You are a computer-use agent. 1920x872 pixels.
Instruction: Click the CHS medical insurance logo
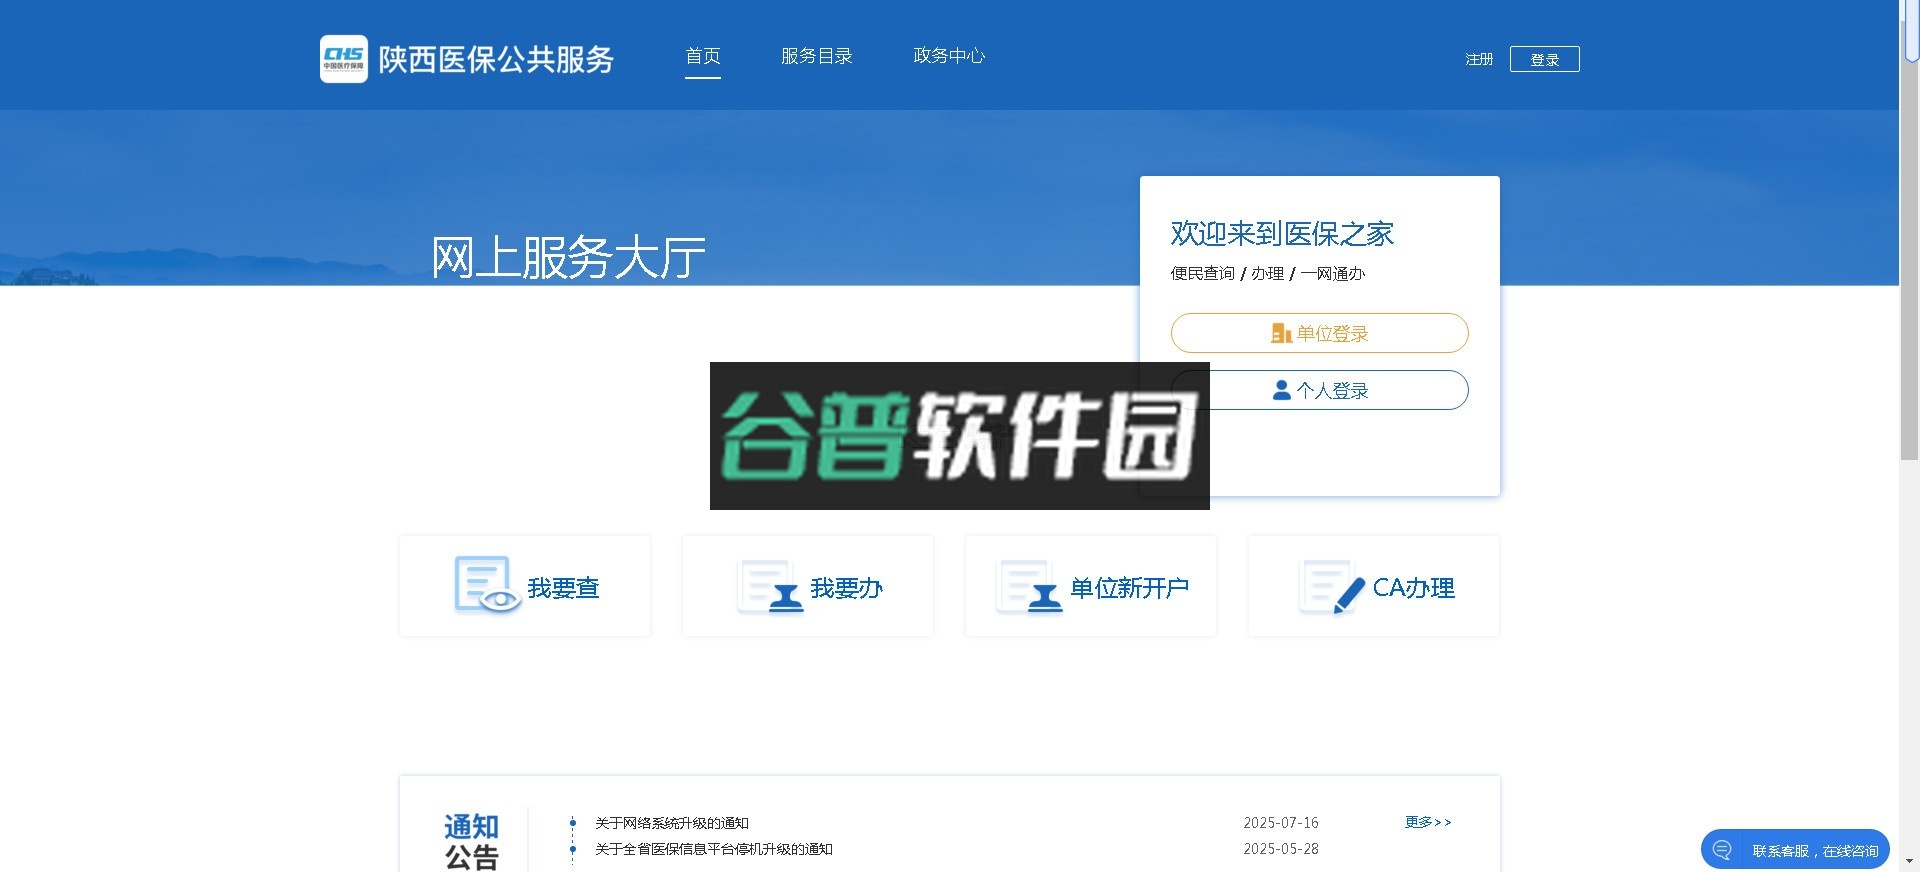click(343, 59)
